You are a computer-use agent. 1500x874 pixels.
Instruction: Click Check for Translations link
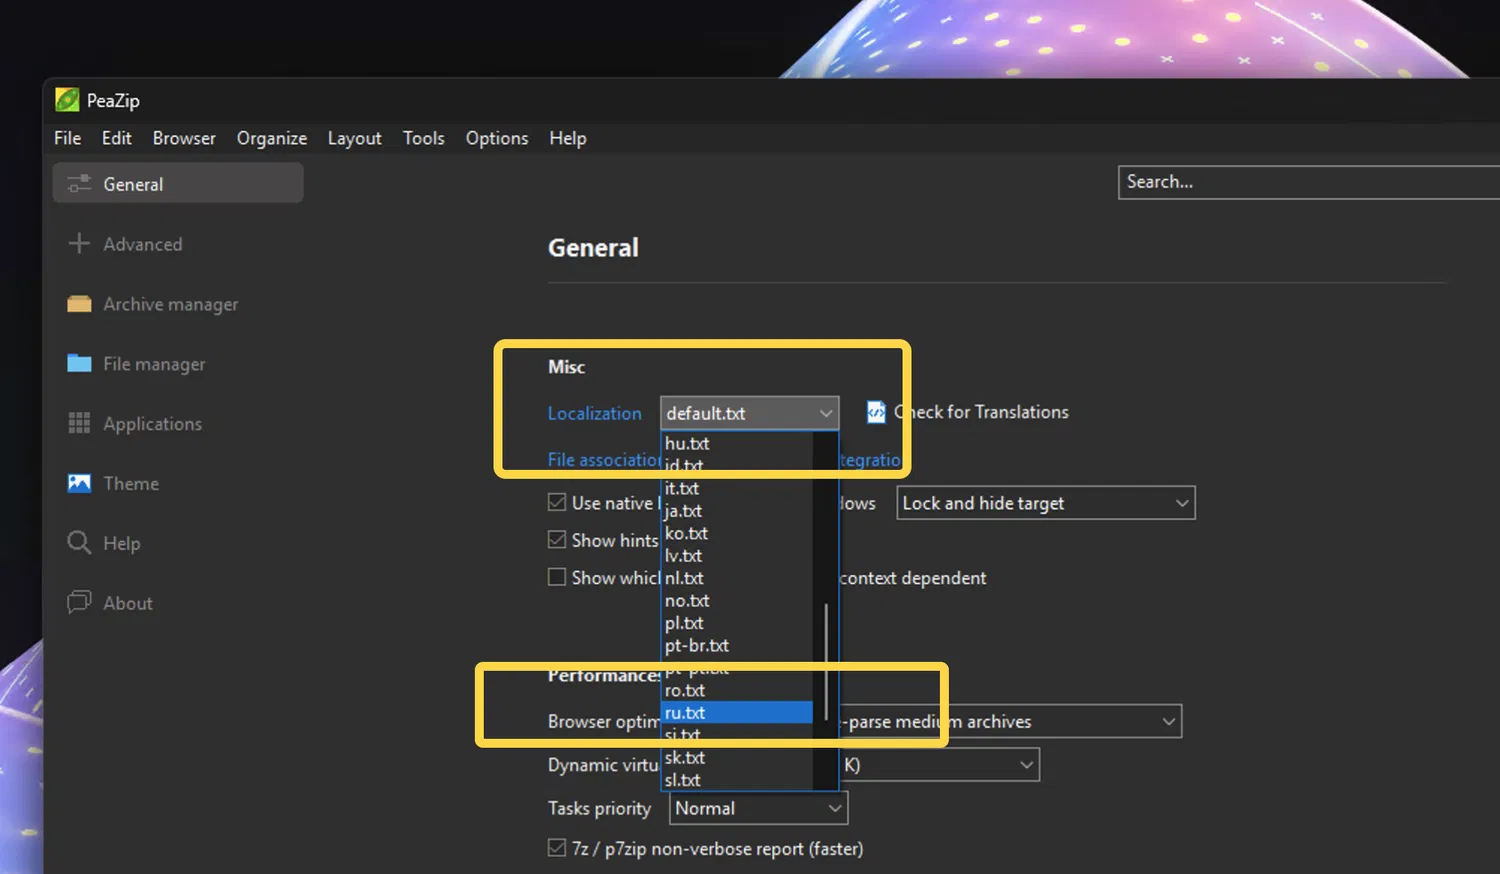982,412
